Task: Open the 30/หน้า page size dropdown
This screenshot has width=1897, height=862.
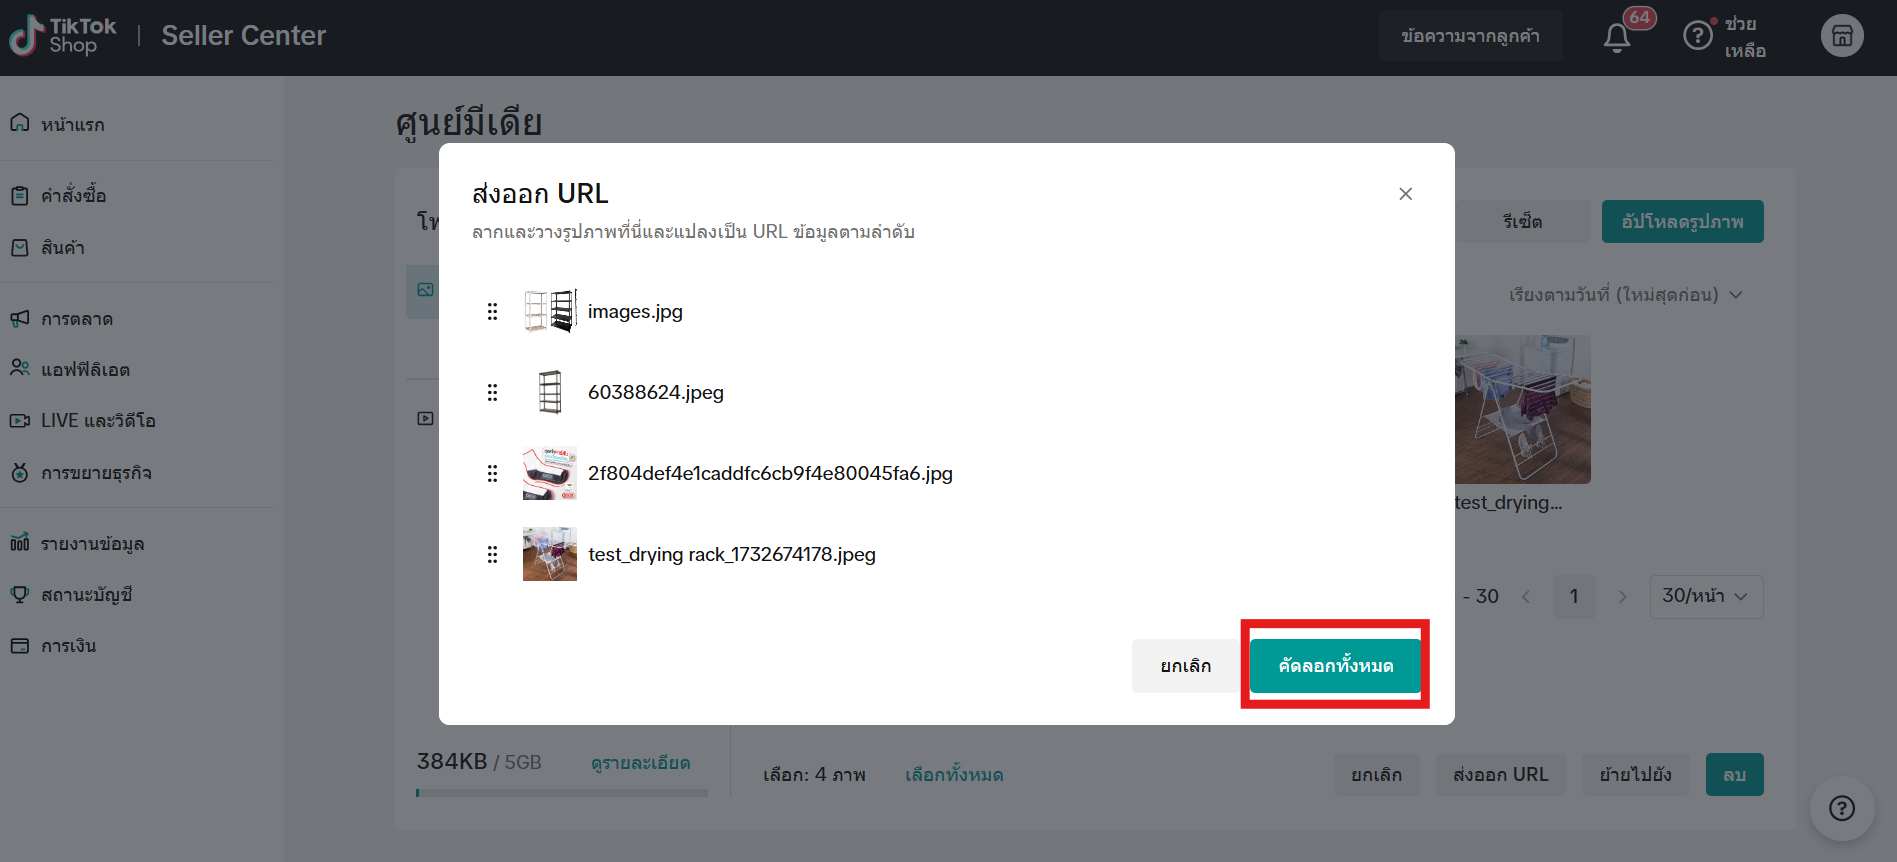Action: tap(1706, 596)
